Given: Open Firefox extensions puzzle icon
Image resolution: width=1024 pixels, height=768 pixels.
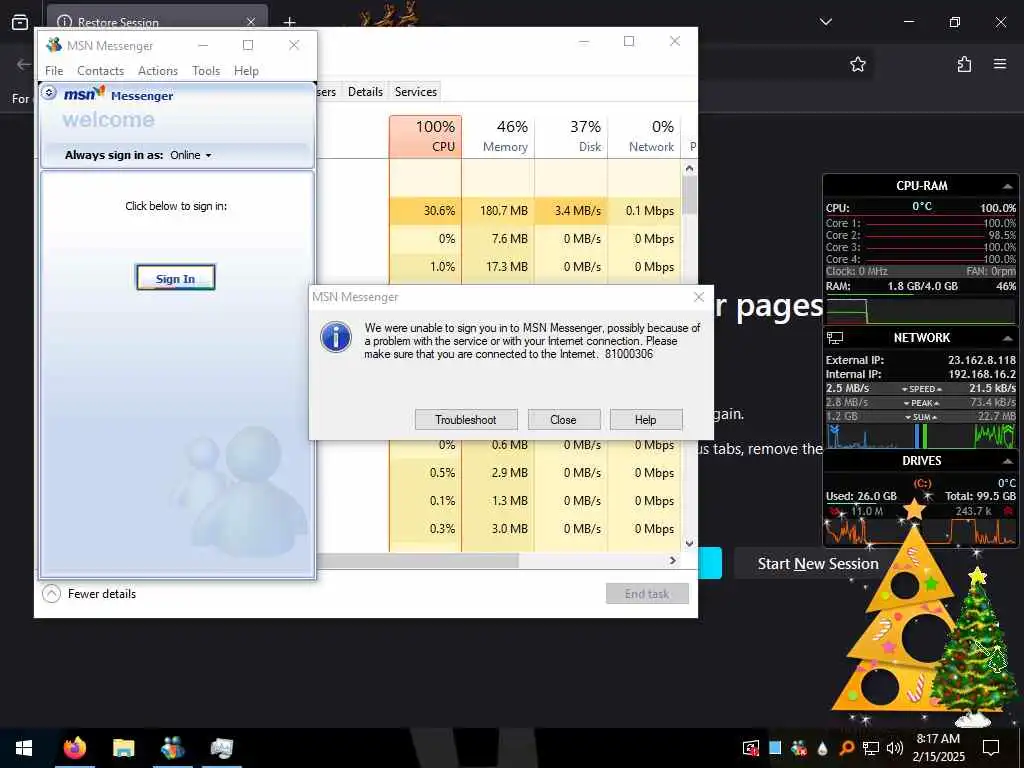Looking at the screenshot, I should (x=964, y=64).
